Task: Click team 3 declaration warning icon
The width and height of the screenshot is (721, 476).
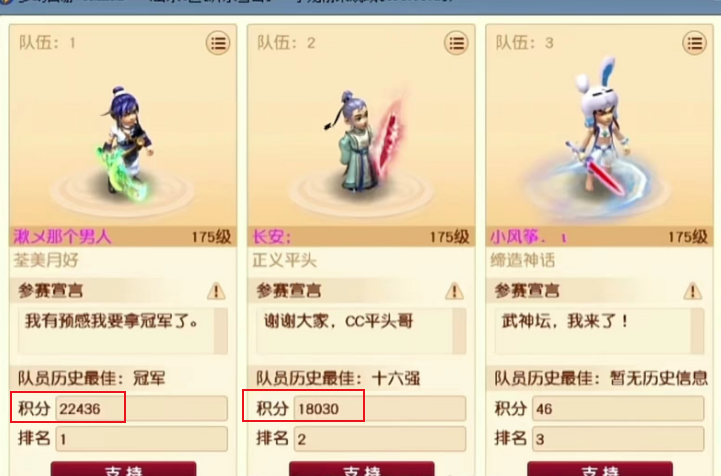Action: tap(692, 291)
